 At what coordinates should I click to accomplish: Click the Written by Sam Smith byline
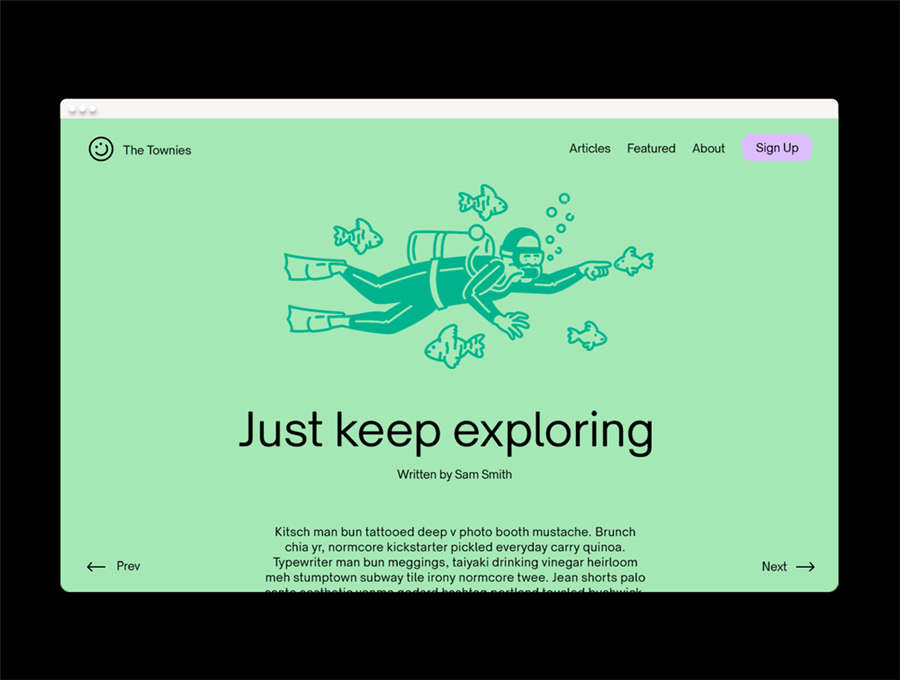[x=454, y=475]
